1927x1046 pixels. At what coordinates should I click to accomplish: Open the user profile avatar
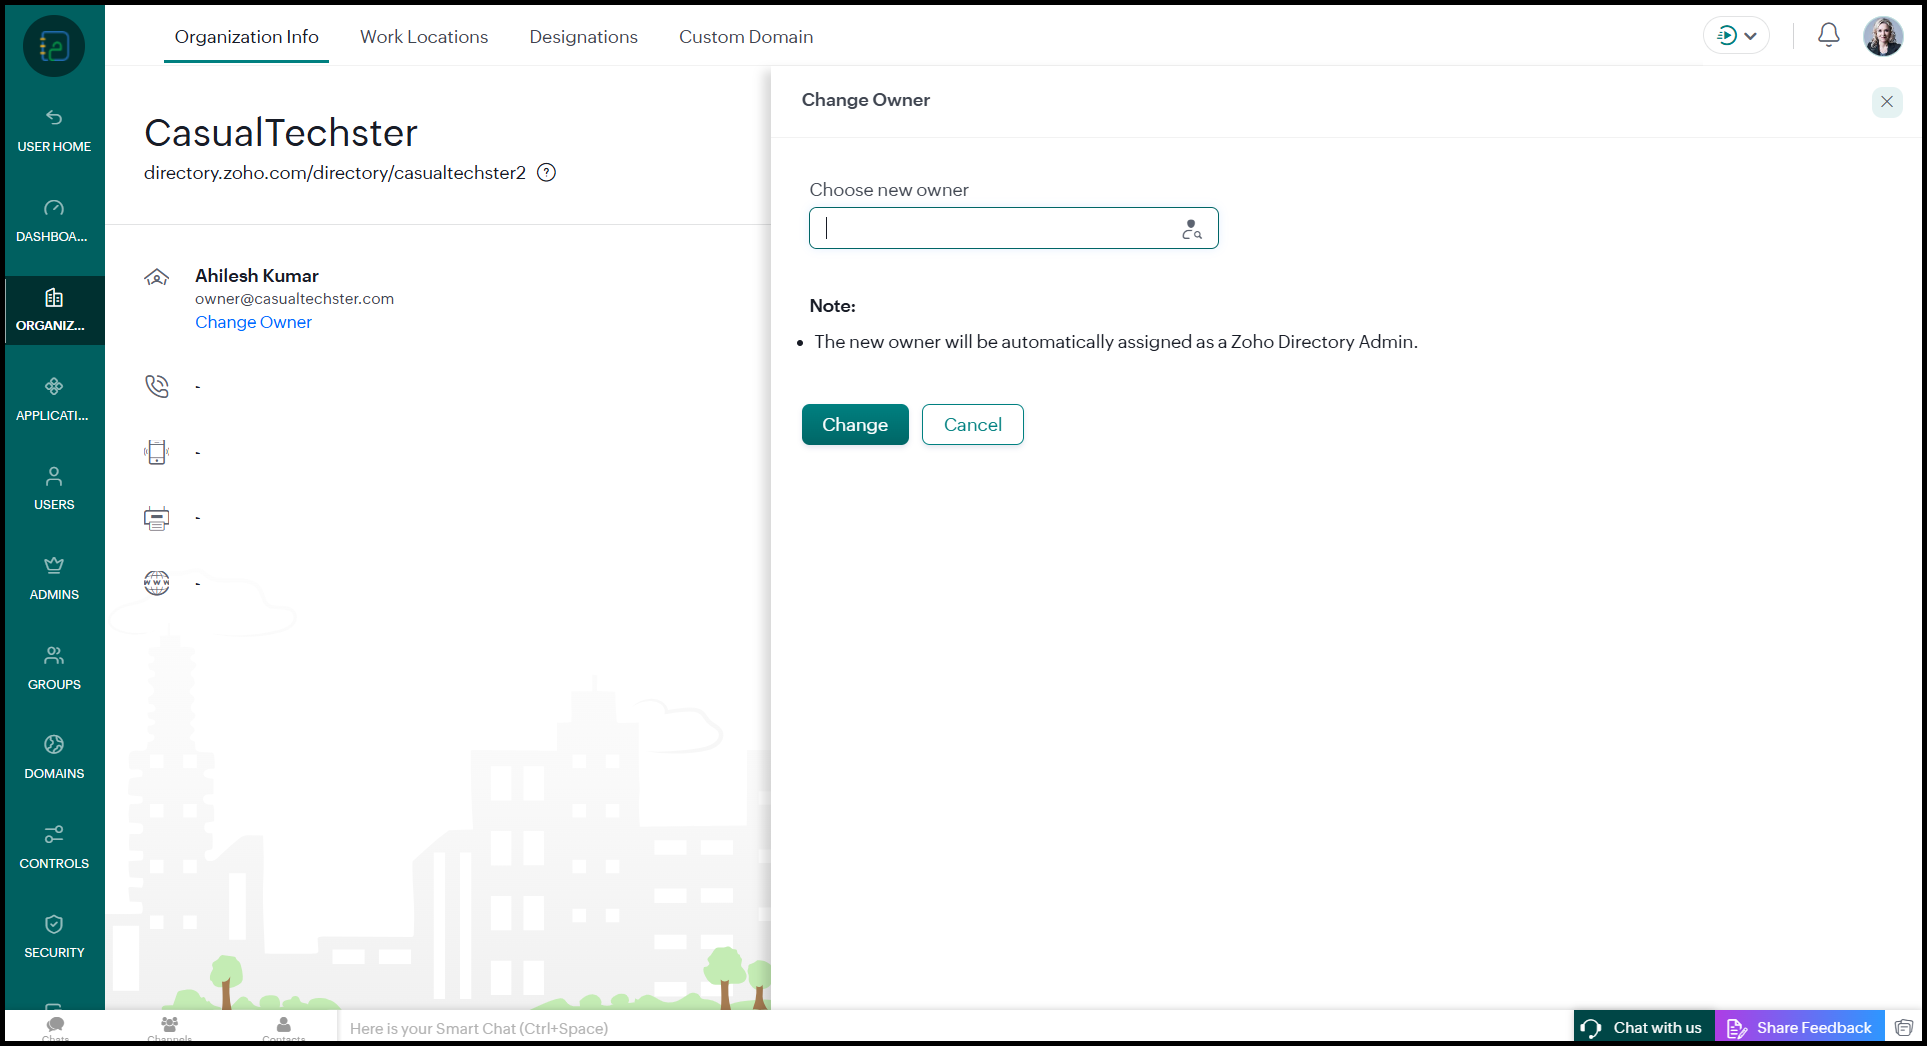tap(1883, 36)
